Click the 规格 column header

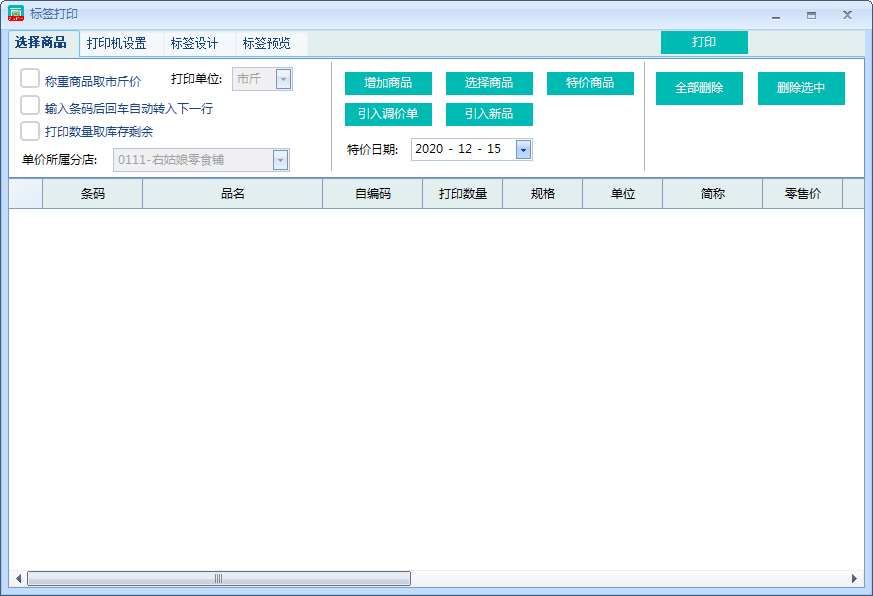(x=543, y=193)
